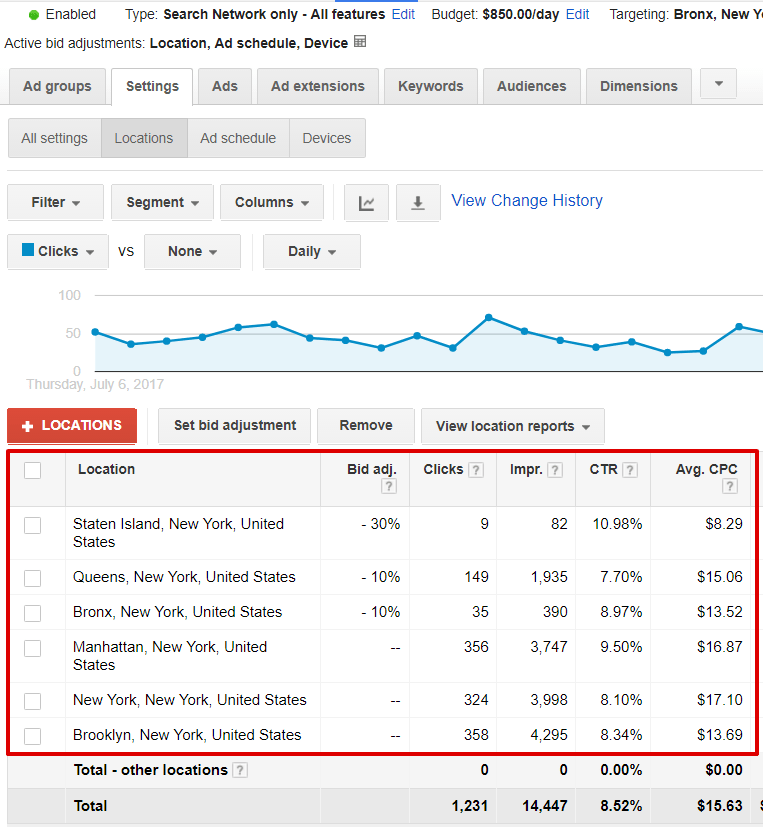The height and width of the screenshot is (827, 763).
Task: Click the blue Clicks metric swatch
Action: (x=28, y=250)
